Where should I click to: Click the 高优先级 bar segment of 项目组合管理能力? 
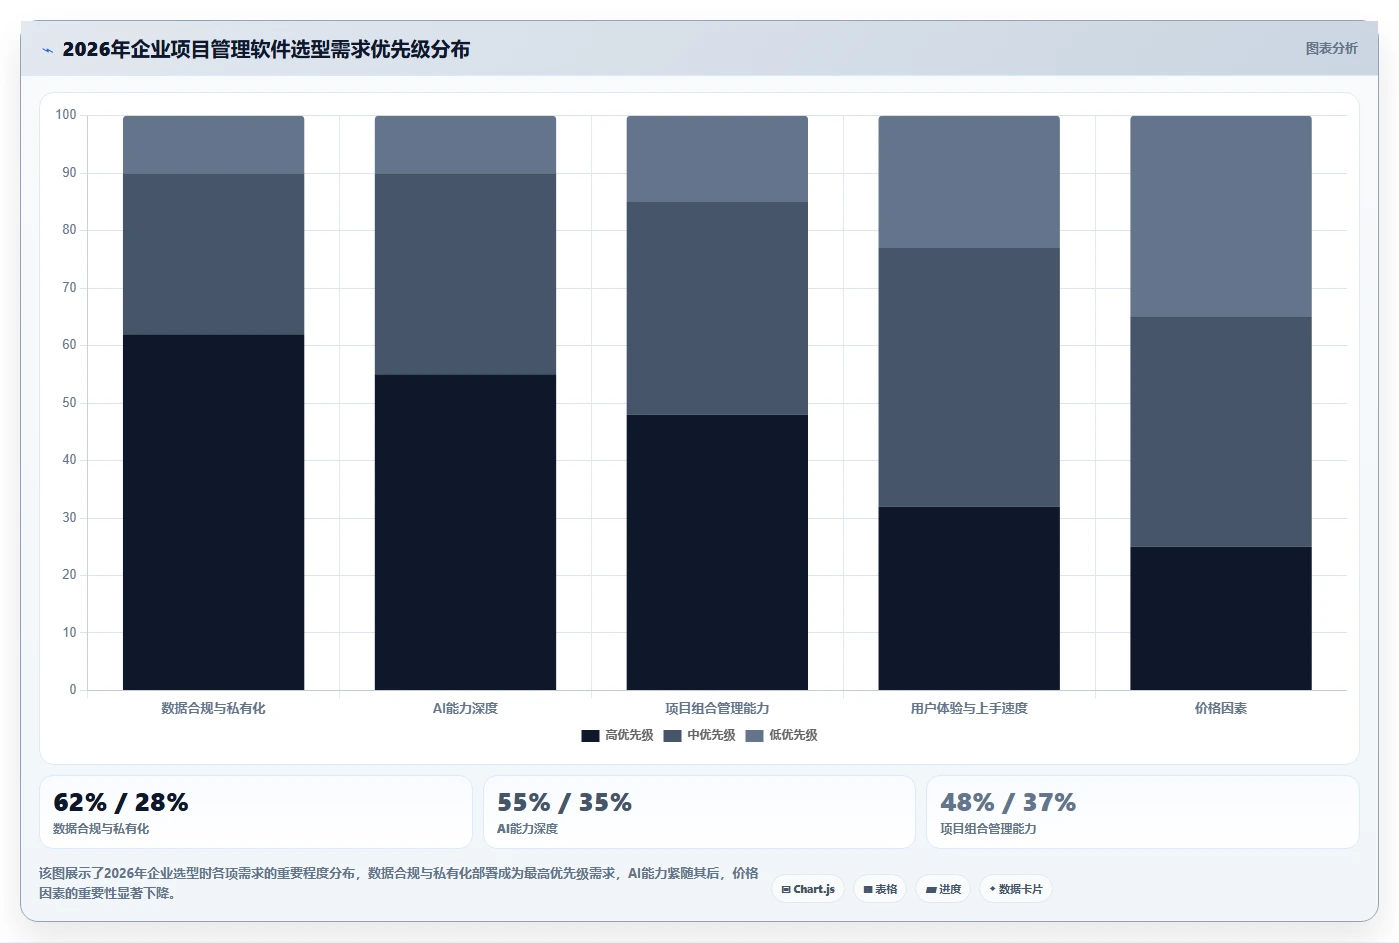[717, 552]
